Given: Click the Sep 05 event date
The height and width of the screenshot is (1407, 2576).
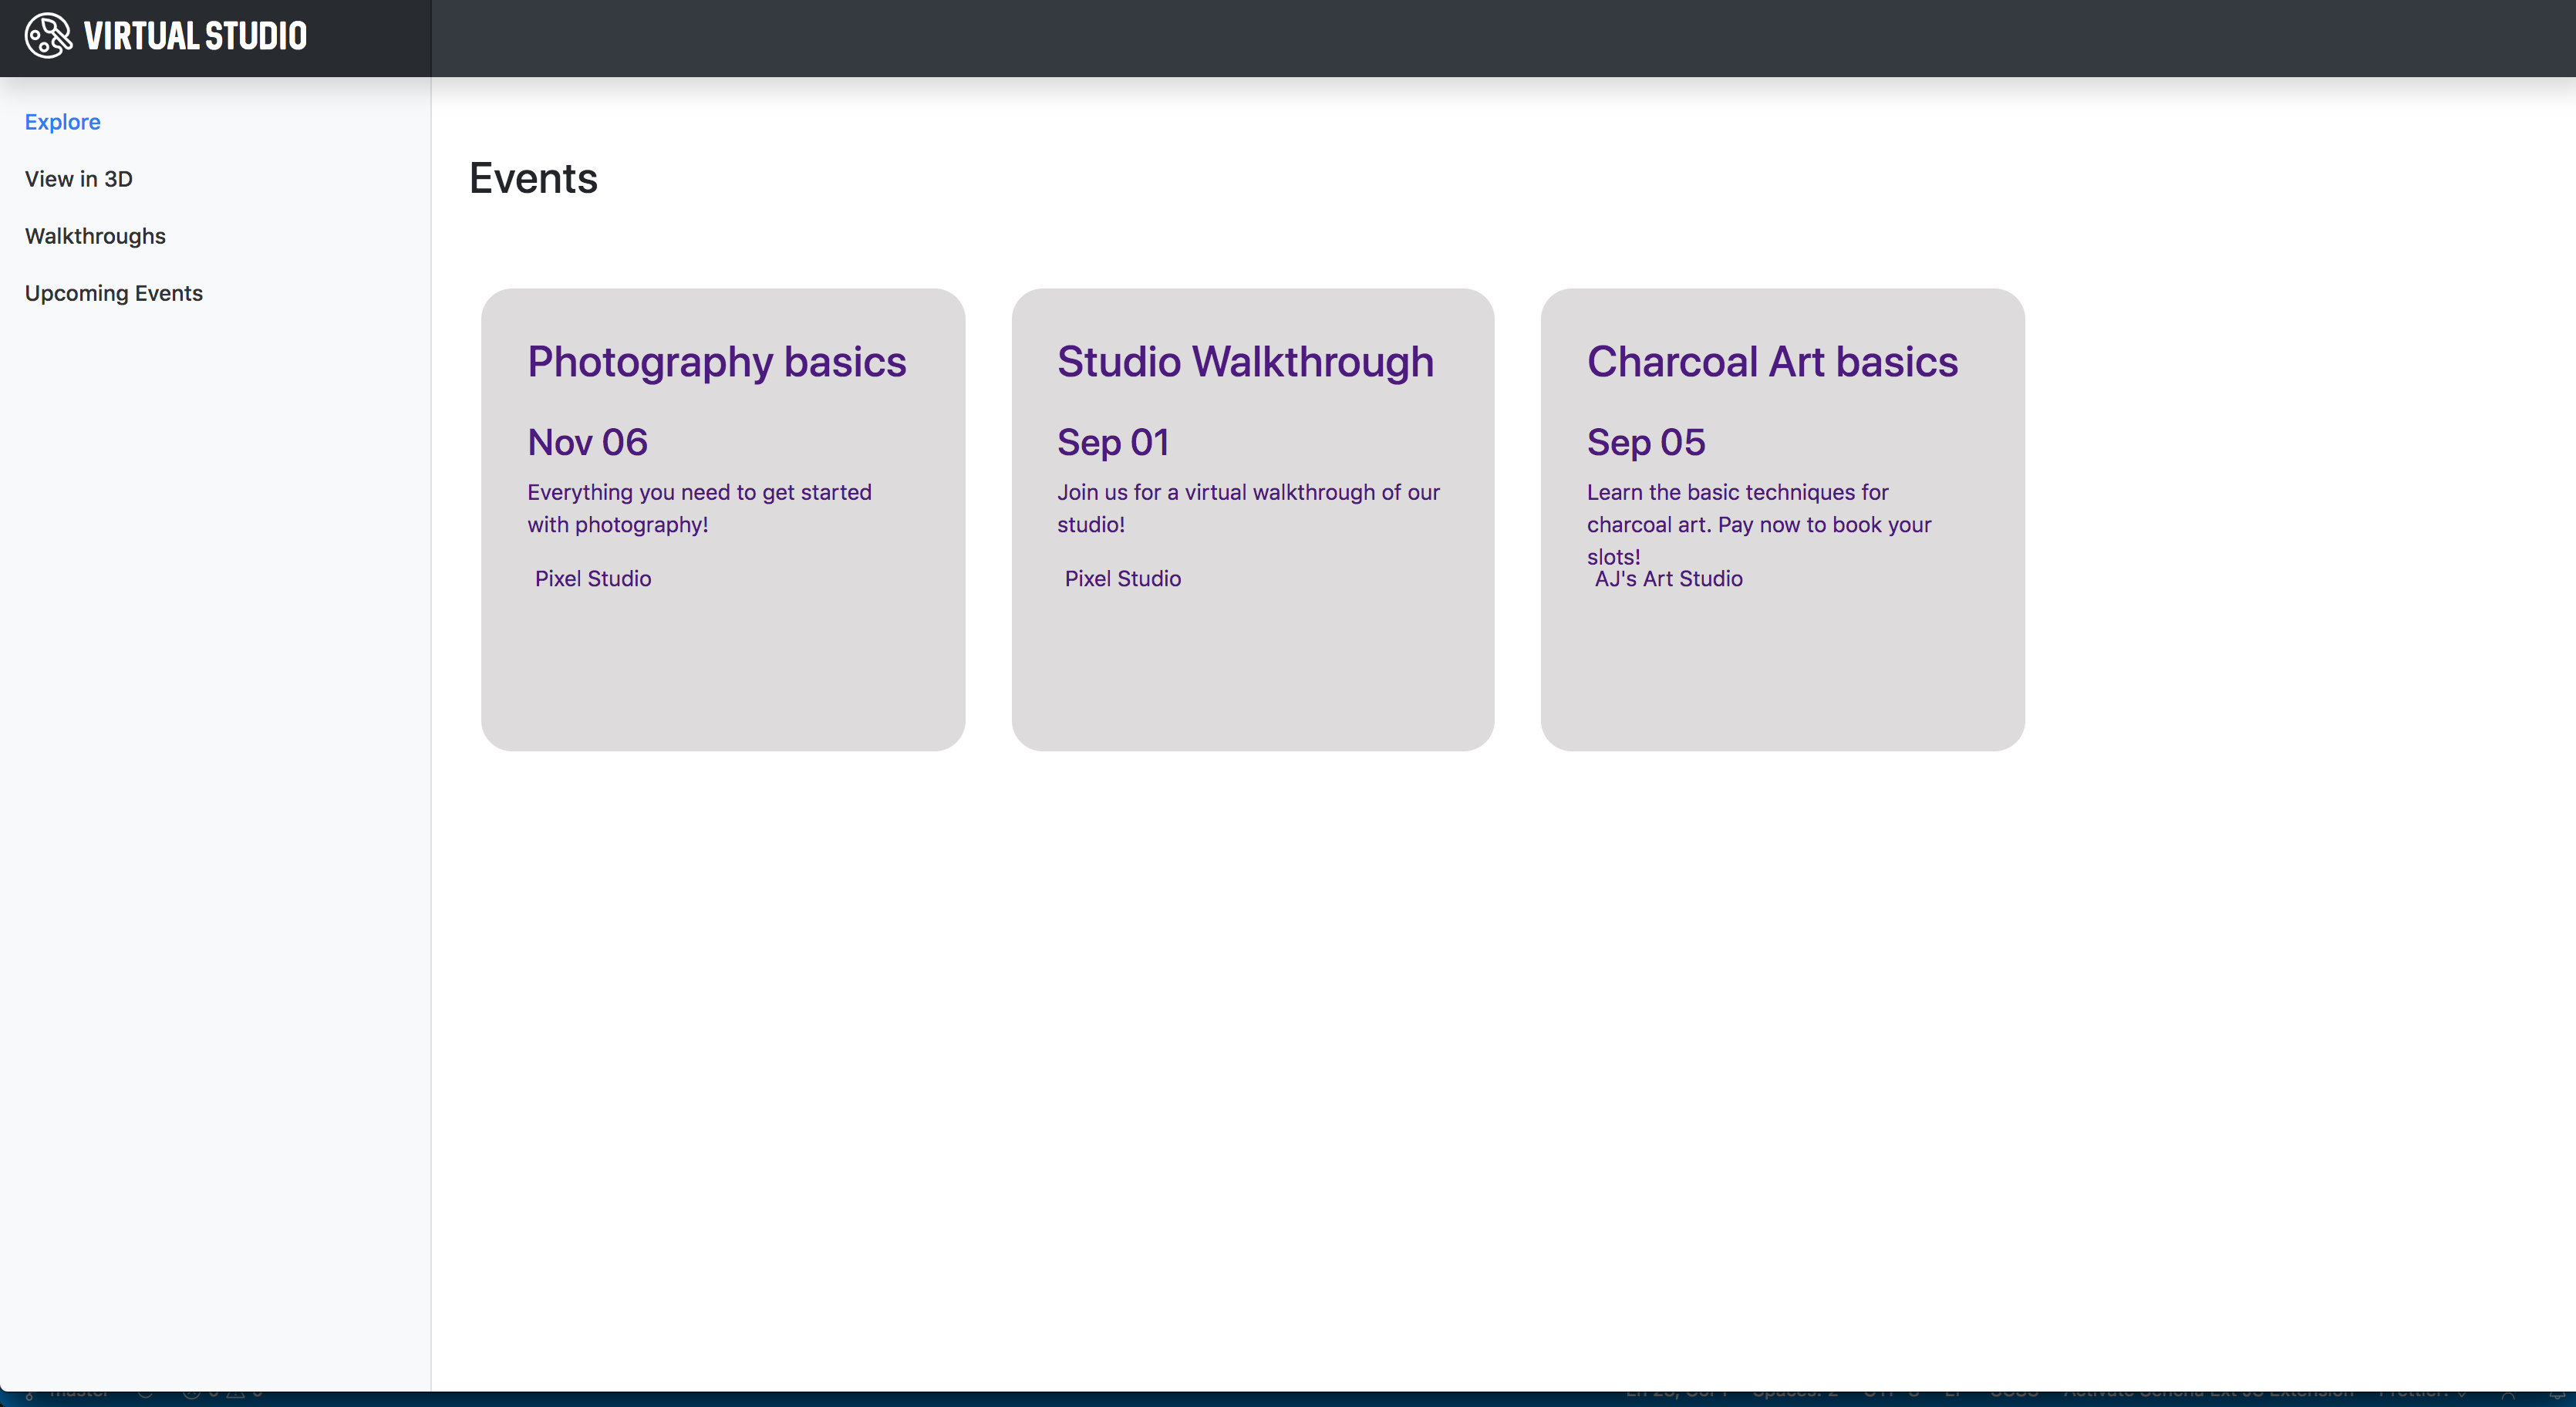Looking at the screenshot, I should click(1645, 442).
